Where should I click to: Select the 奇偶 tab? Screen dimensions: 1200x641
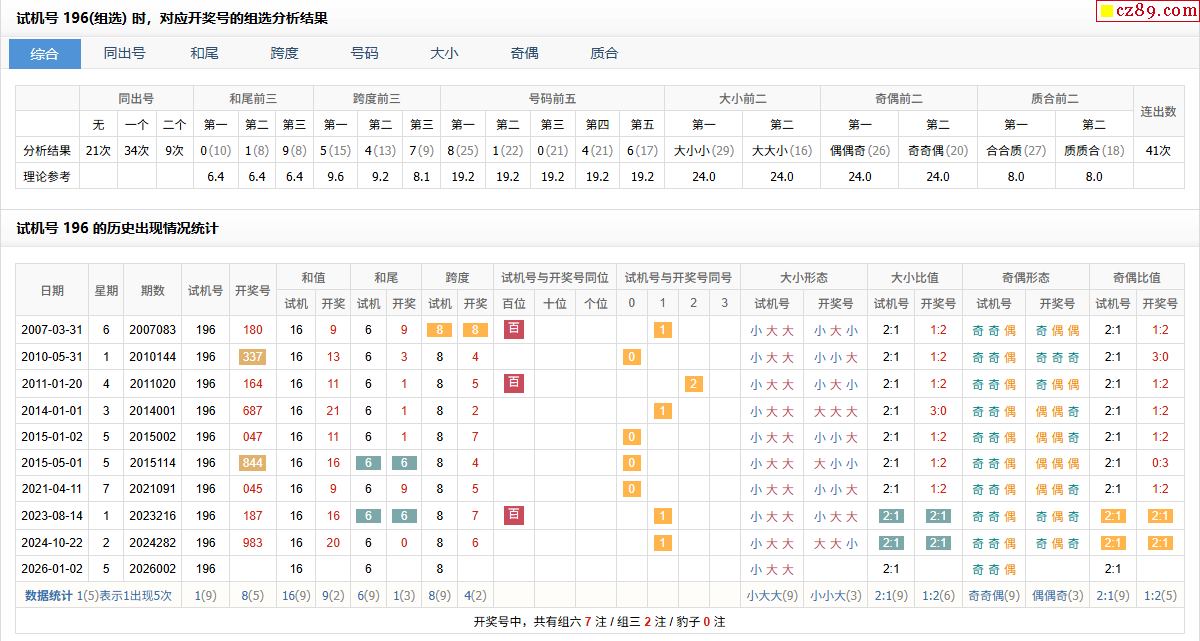(524, 54)
